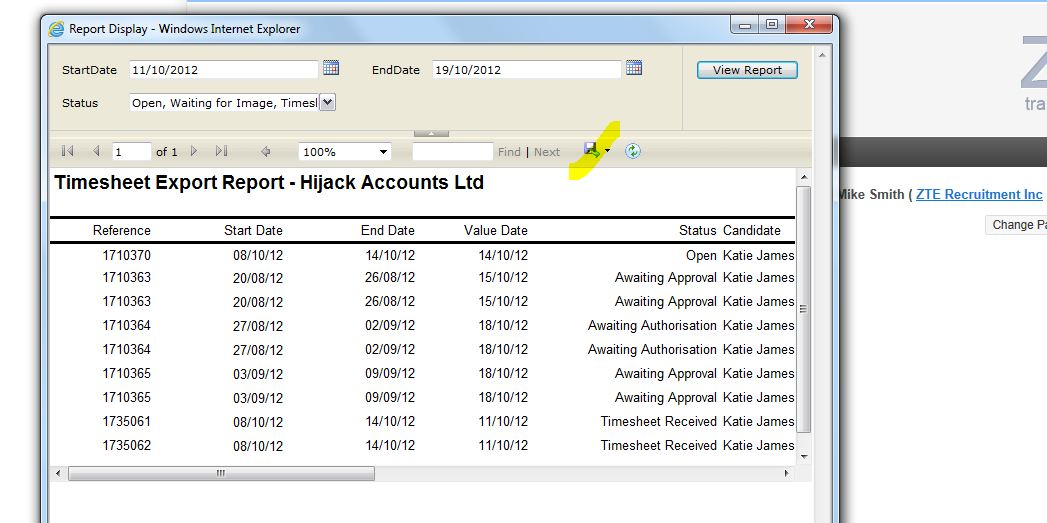
Task: Select reference 1710370
Action: tap(126, 254)
